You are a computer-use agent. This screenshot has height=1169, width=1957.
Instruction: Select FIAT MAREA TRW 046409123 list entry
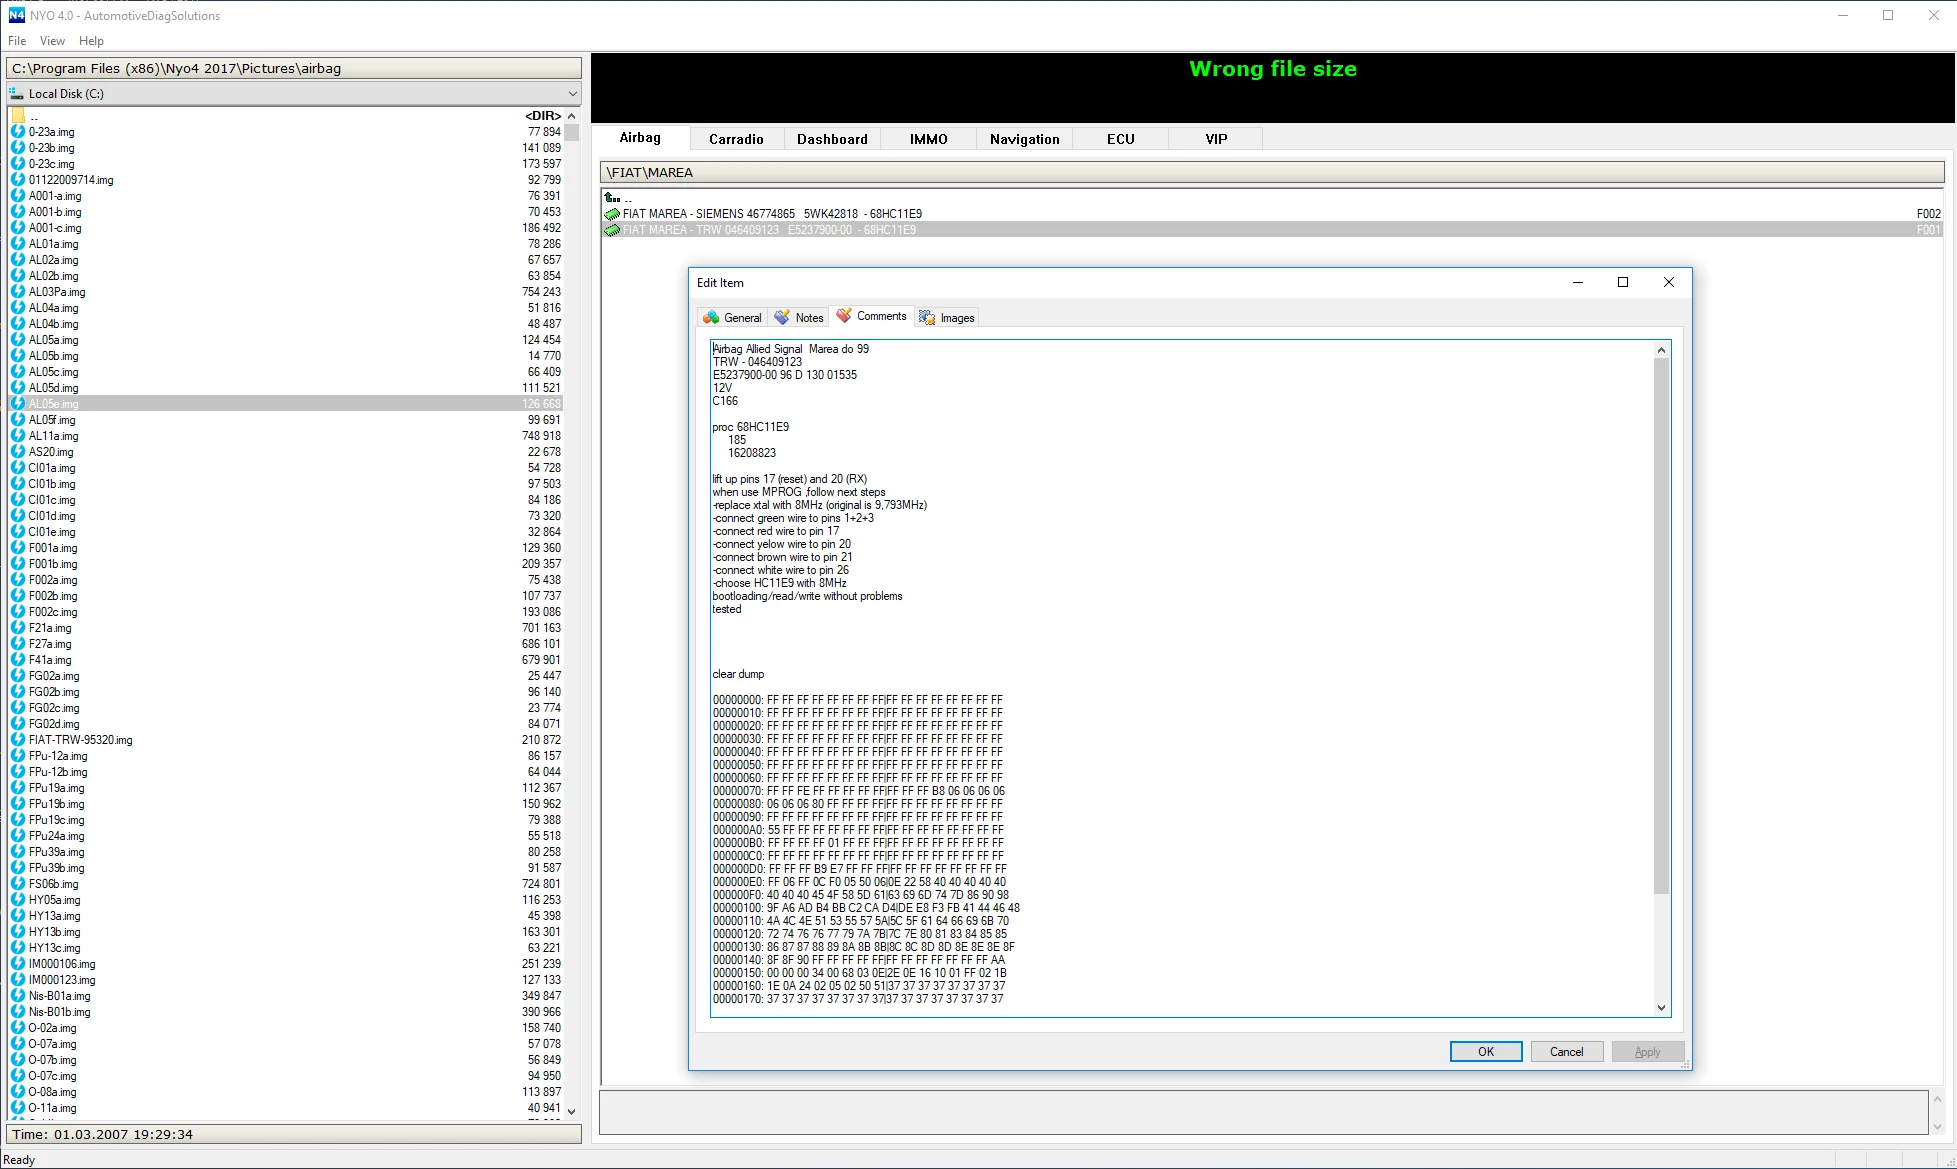[x=769, y=230]
